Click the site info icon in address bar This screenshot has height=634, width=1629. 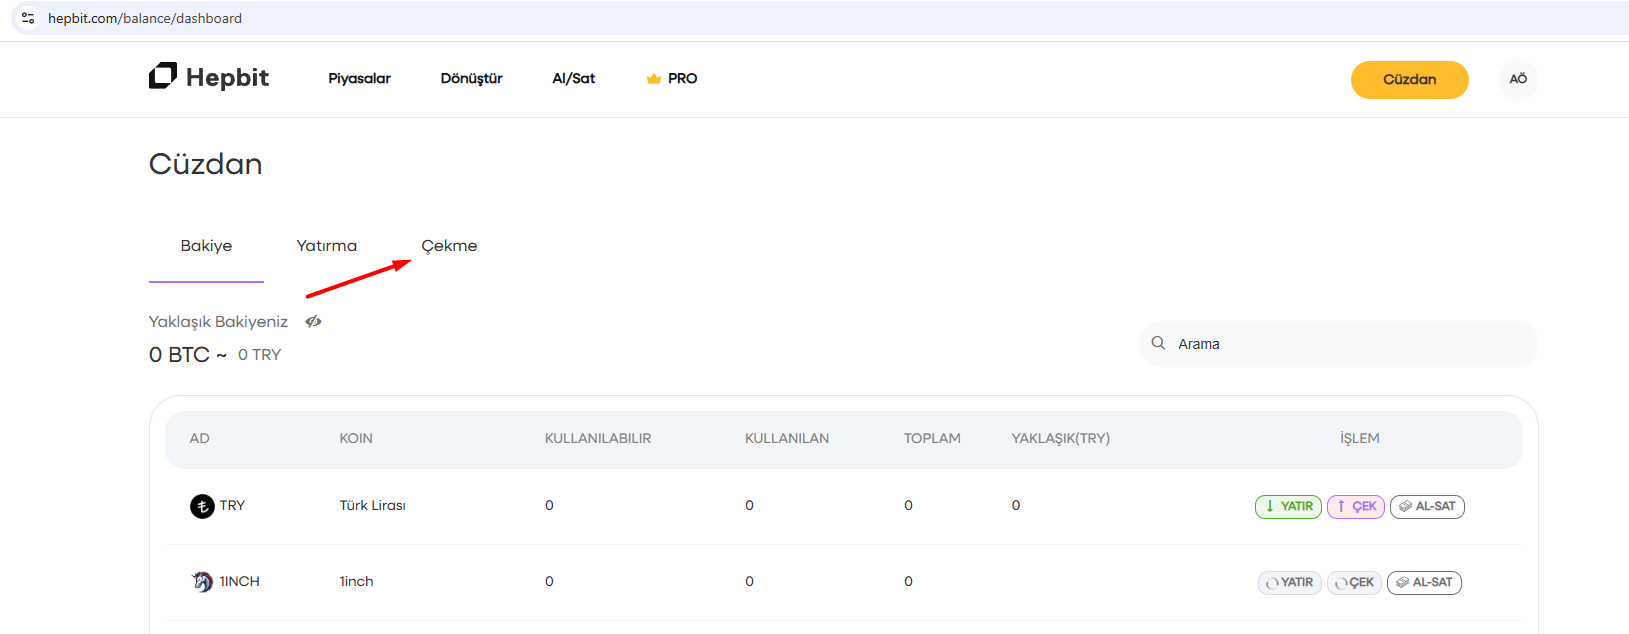tap(28, 18)
